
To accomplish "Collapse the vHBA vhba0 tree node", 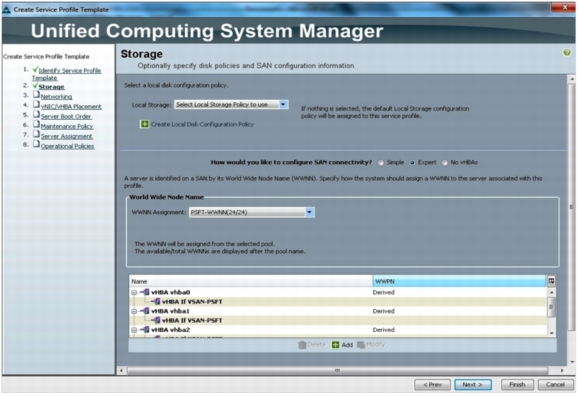I will pyautogui.click(x=134, y=292).
